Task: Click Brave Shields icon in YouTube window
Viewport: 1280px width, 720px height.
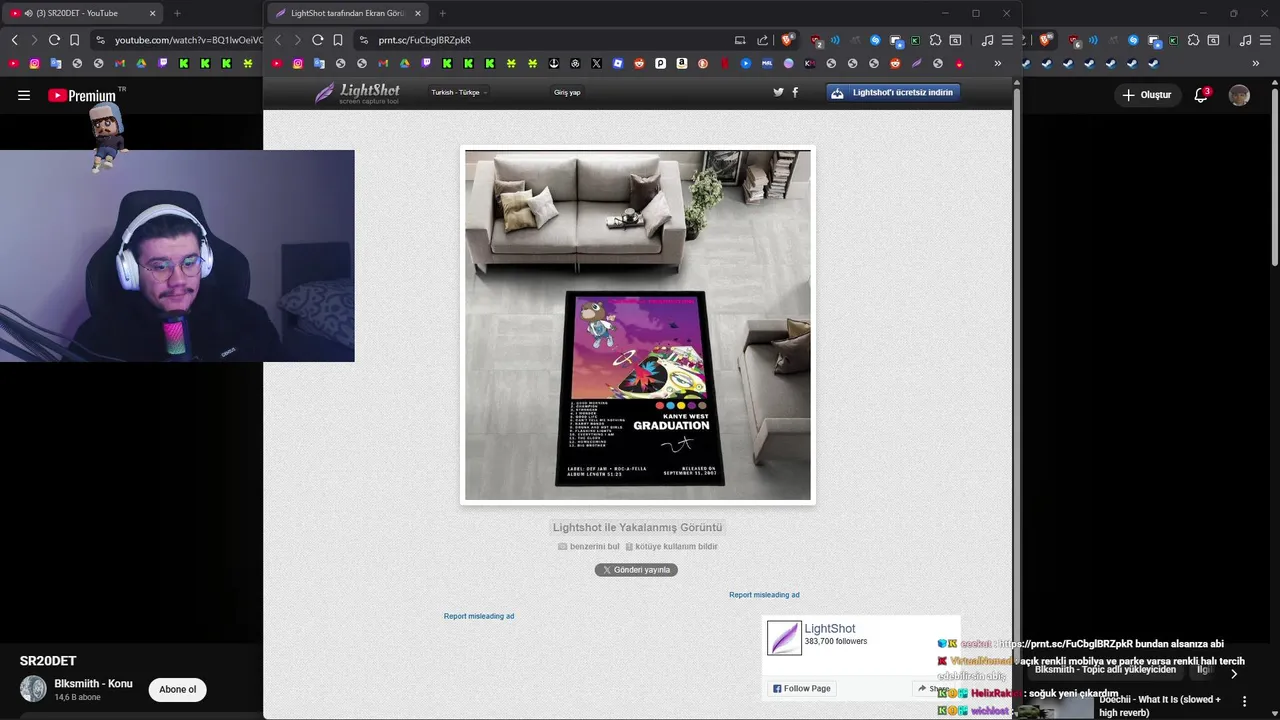Action: 1046,40
